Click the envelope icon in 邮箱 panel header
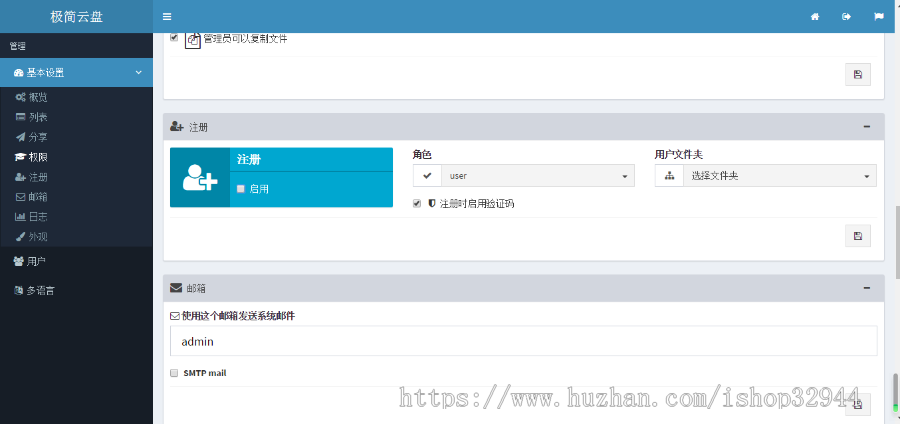Screen dimensions: 900x424 [x=176, y=287]
